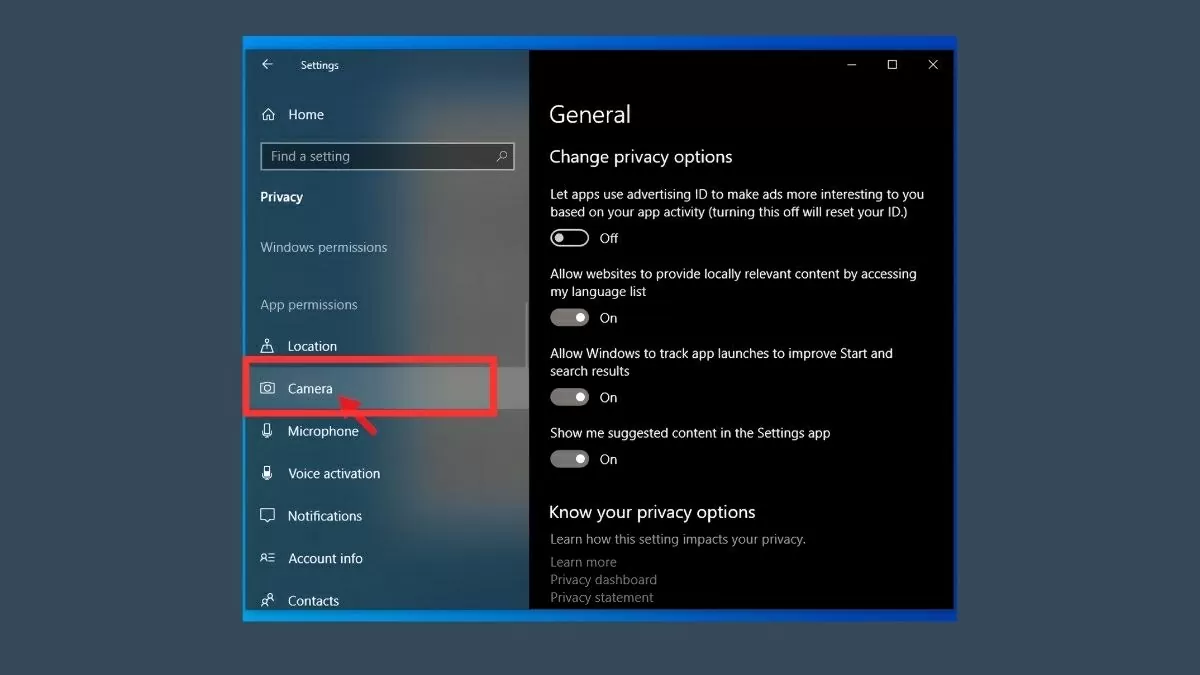Select the App permissions heading

308,305
